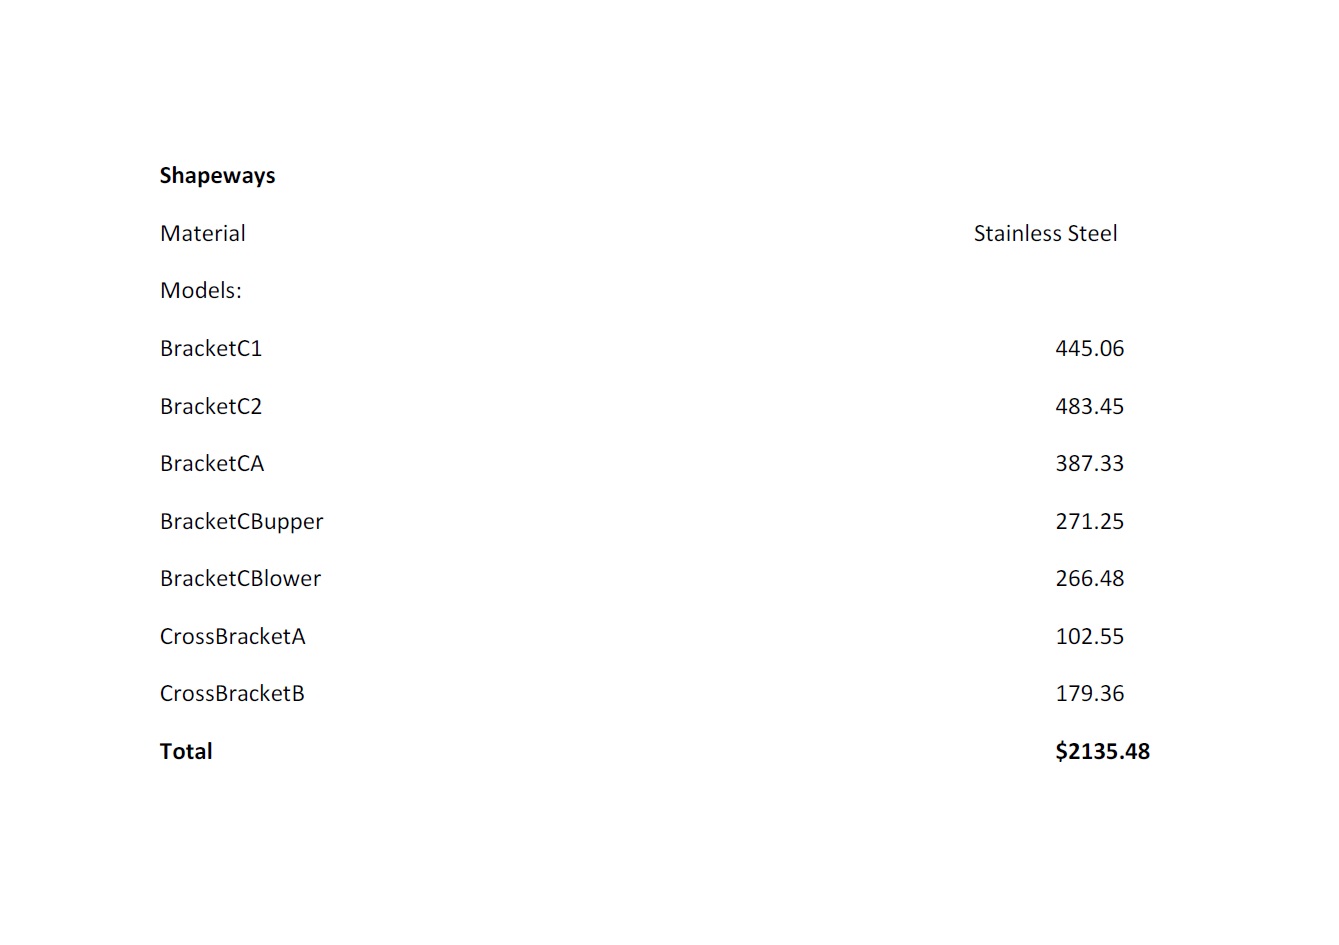Click the 179.36 price value
The height and width of the screenshot is (945, 1339).
(x=1089, y=694)
